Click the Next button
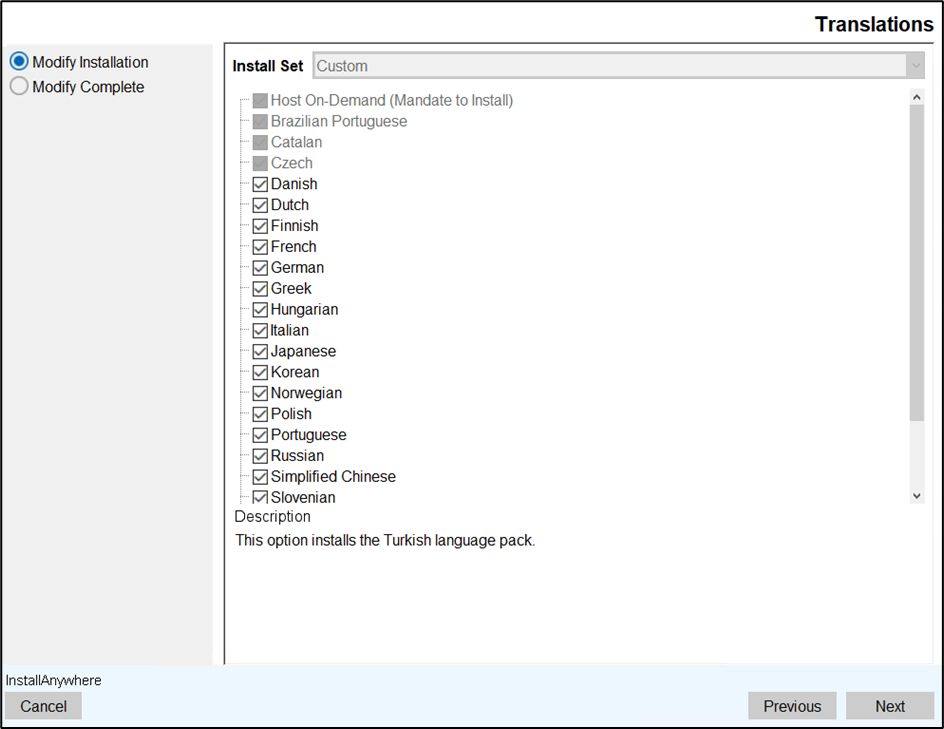Viewport: 944px width, 729px height. pos(889,706)
